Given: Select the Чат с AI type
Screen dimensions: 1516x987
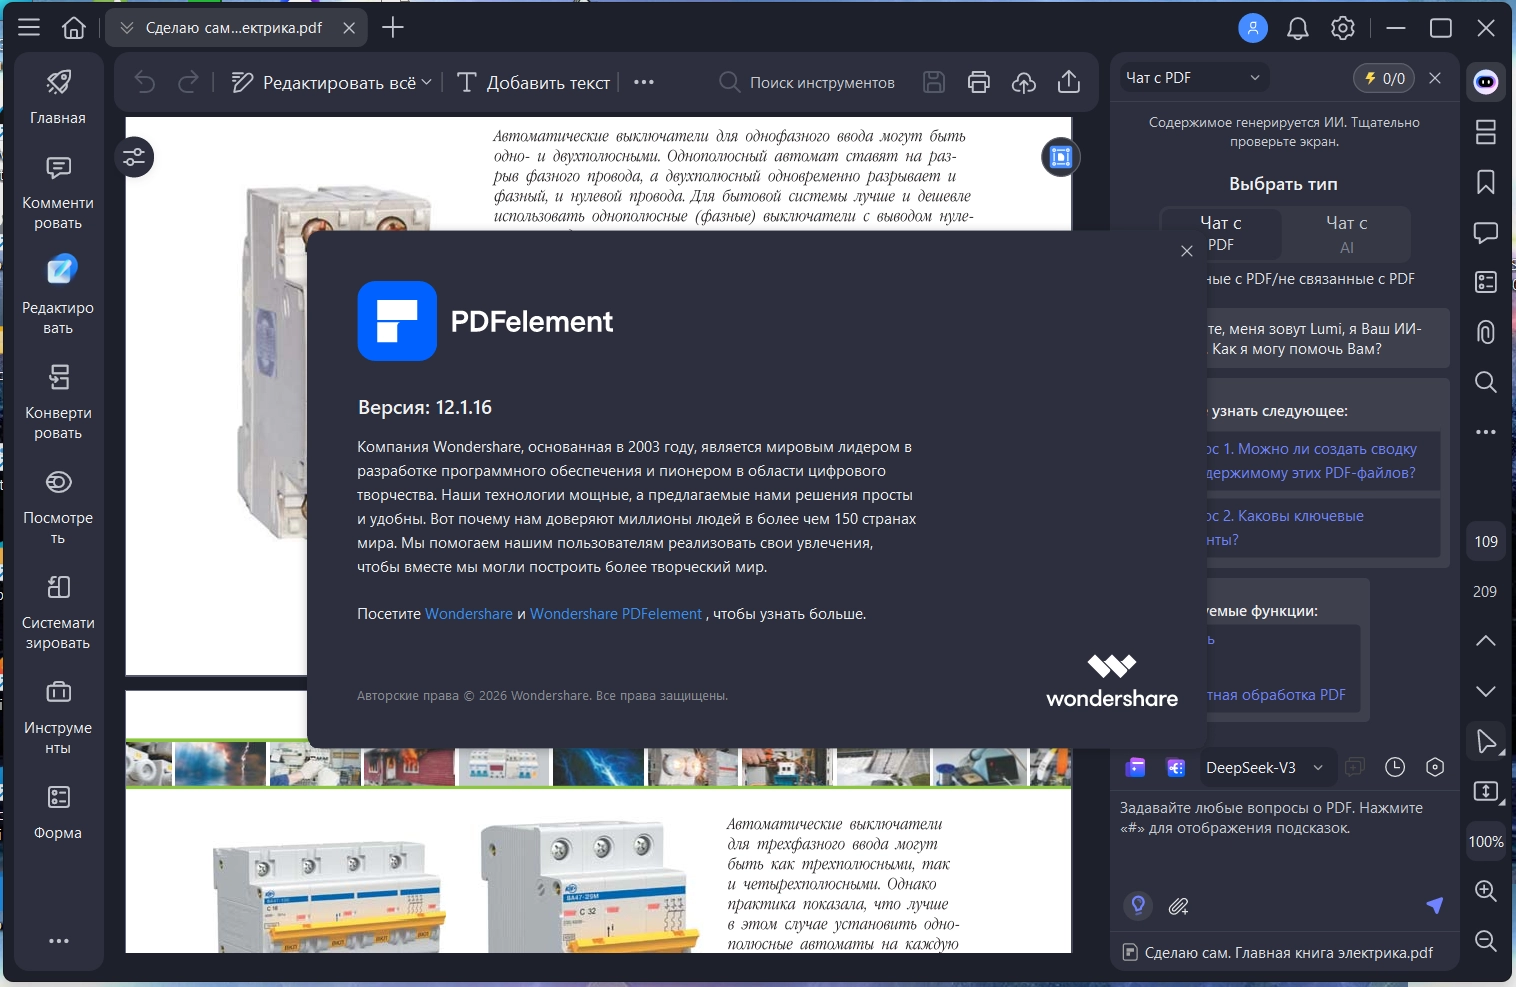Looking at the screenshot, I should coord(1346,234).
